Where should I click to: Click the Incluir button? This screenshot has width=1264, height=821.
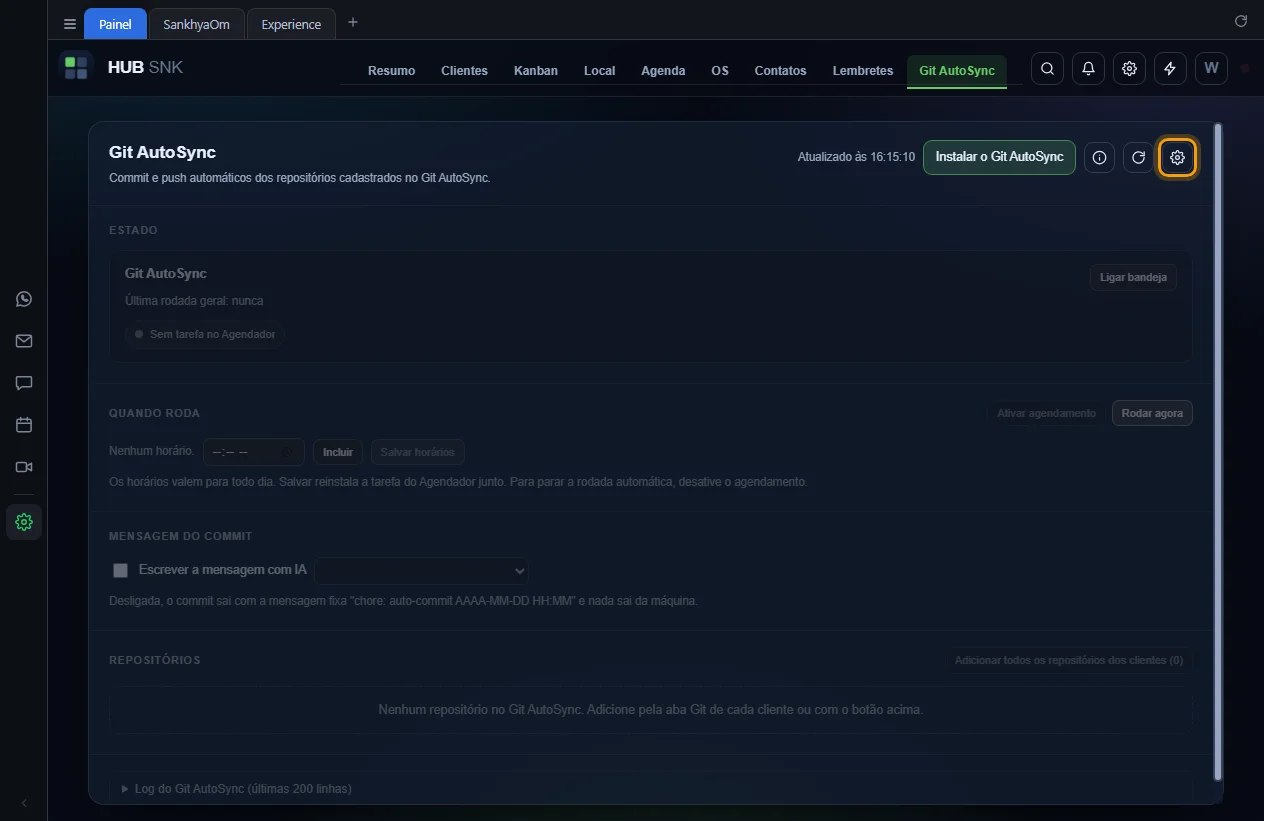(x=338, y=452)
